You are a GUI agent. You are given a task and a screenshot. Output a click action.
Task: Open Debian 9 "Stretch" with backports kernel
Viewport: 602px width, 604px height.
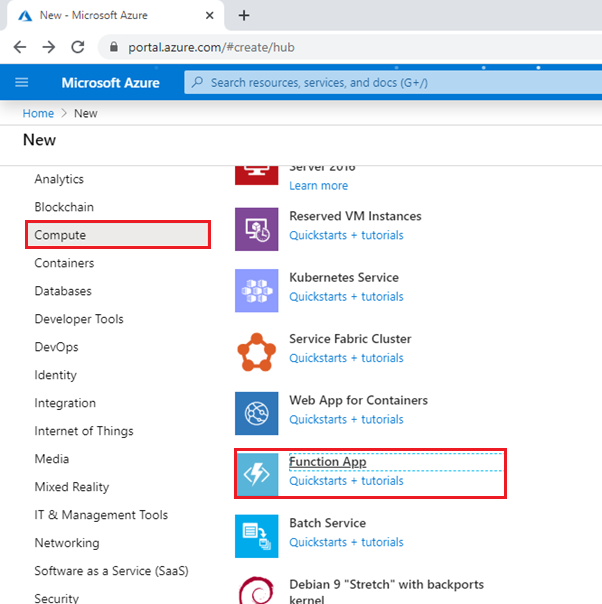(x=386, y=591)
